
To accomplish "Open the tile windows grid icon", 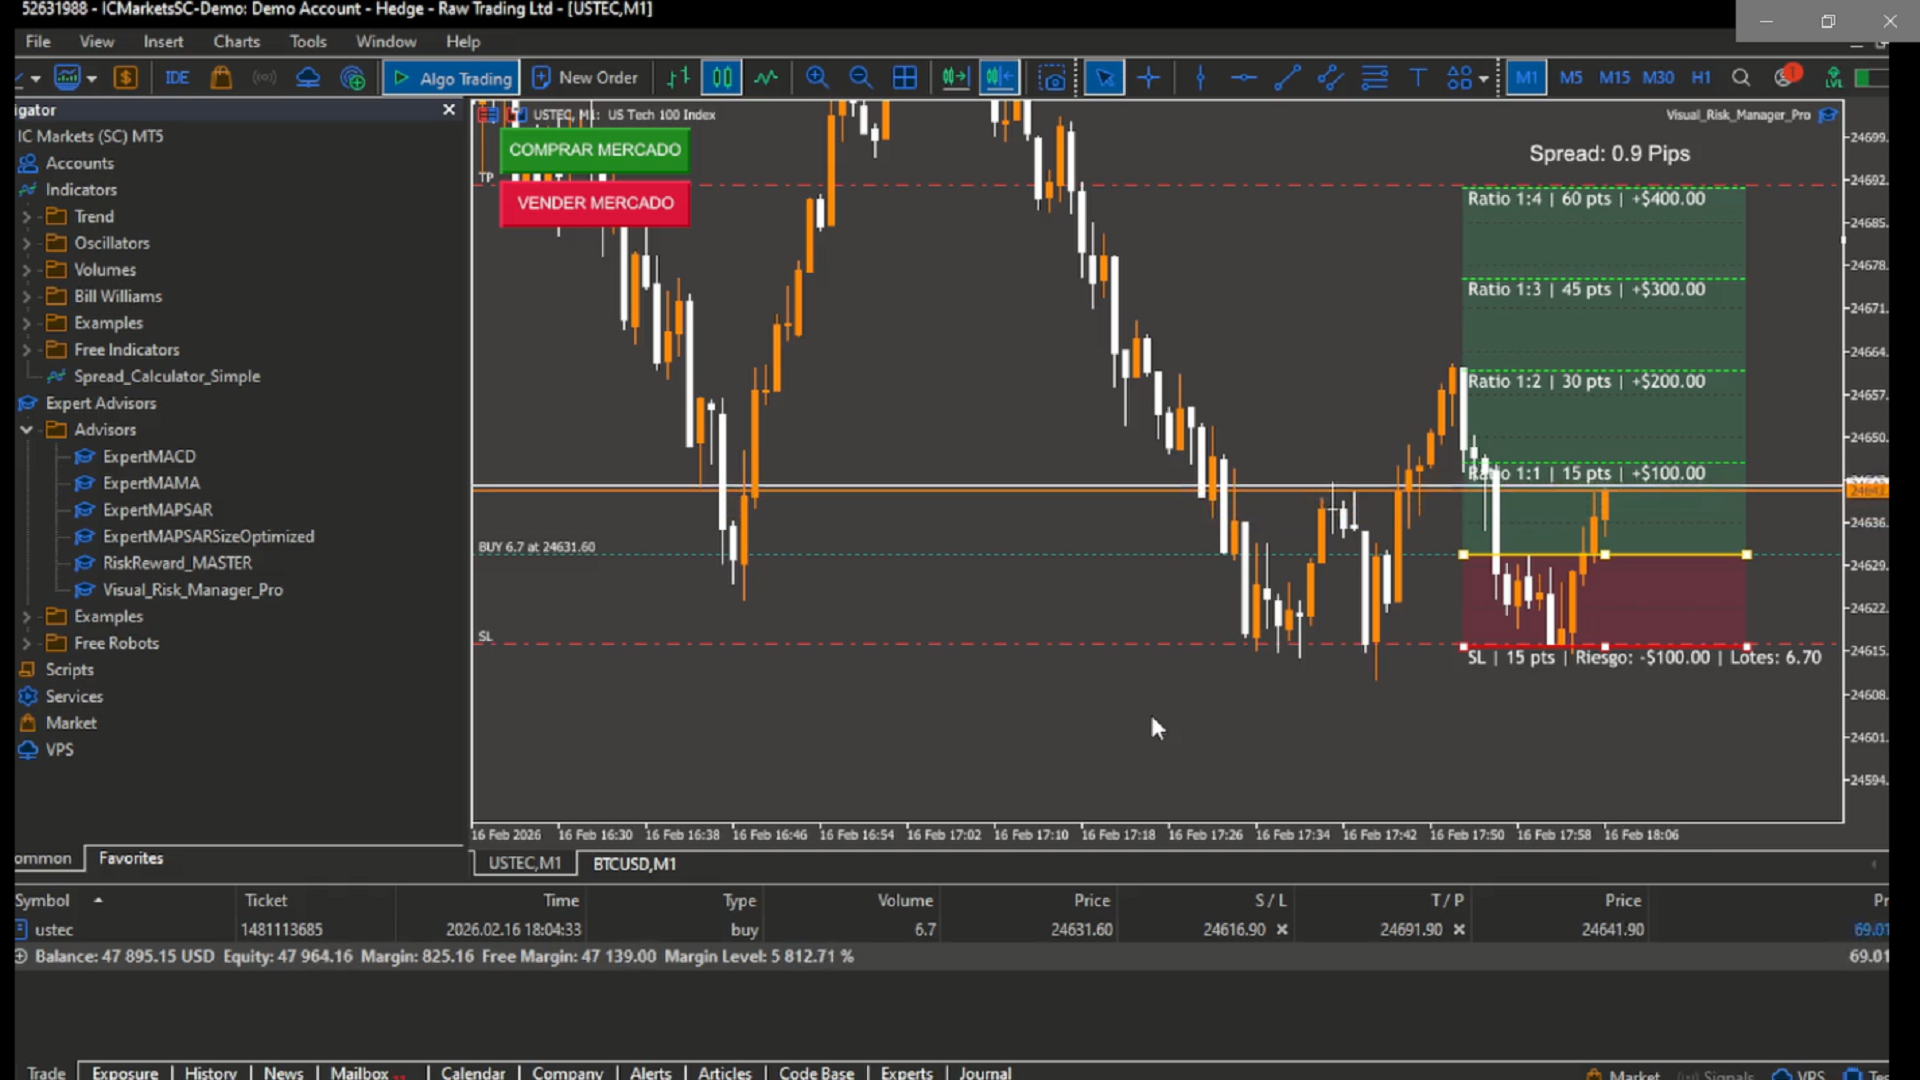I will [904, 78].
